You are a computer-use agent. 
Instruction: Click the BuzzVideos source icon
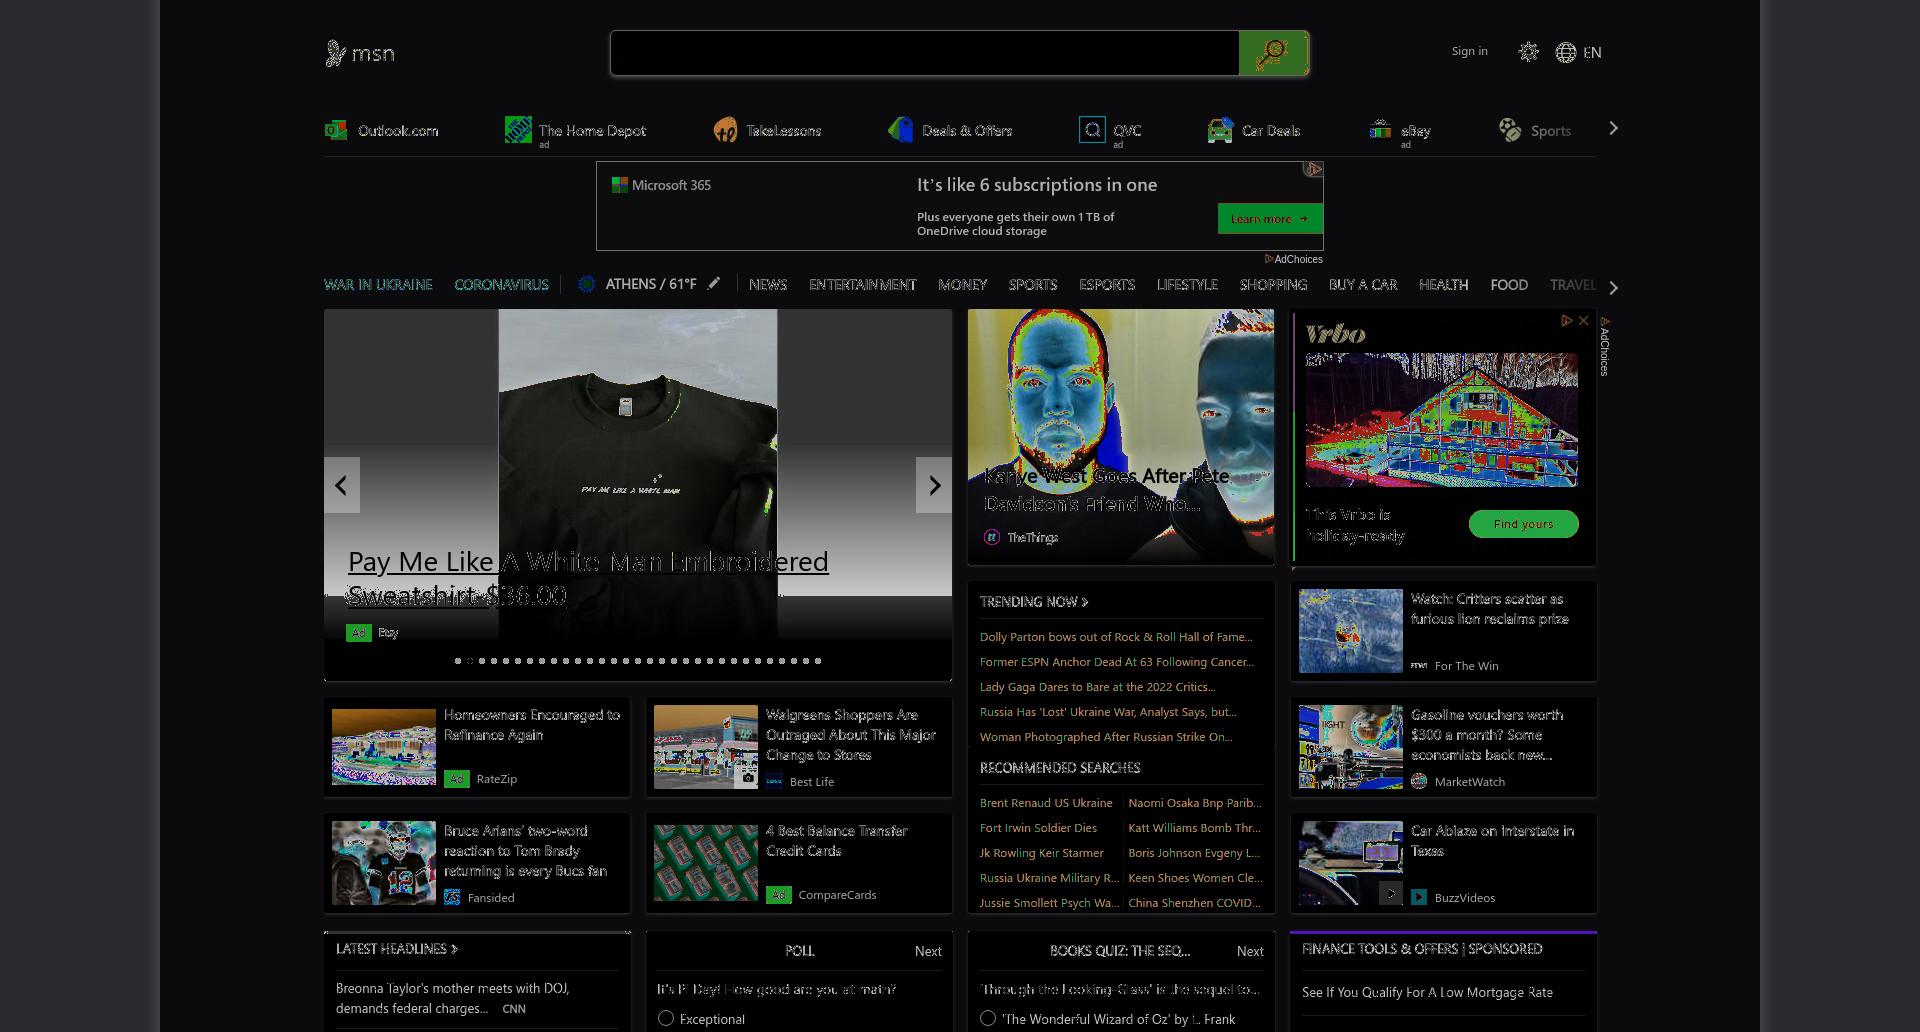tap(1419, 897)
